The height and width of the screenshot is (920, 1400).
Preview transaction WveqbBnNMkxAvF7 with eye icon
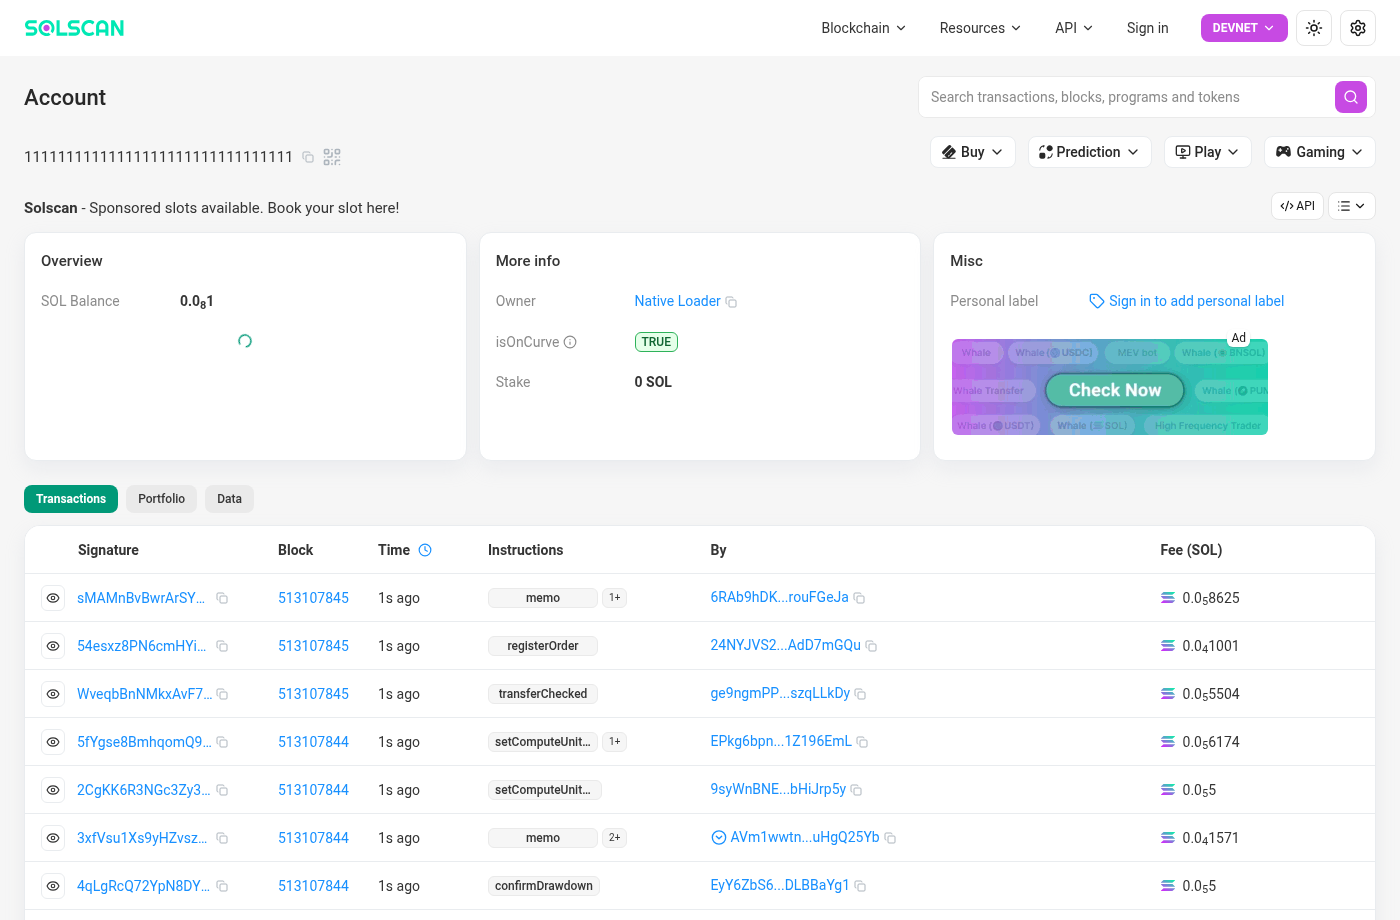tap(53, 694)
